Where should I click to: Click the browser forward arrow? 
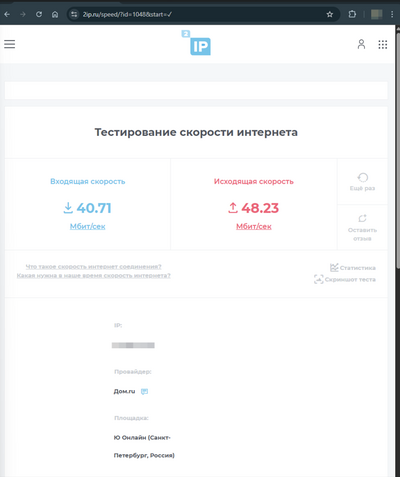click(23, 14)
